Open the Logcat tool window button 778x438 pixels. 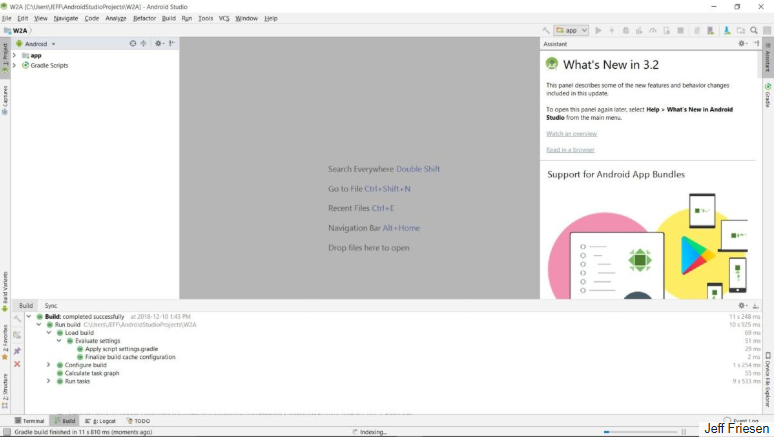click(x=100, y=421)
